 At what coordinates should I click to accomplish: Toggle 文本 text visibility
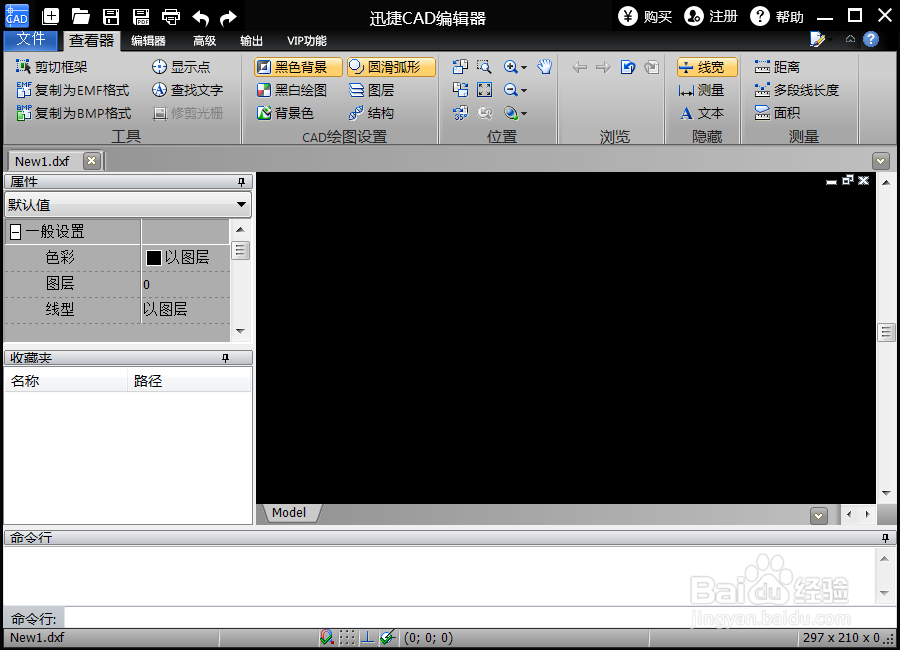[701, 113]
